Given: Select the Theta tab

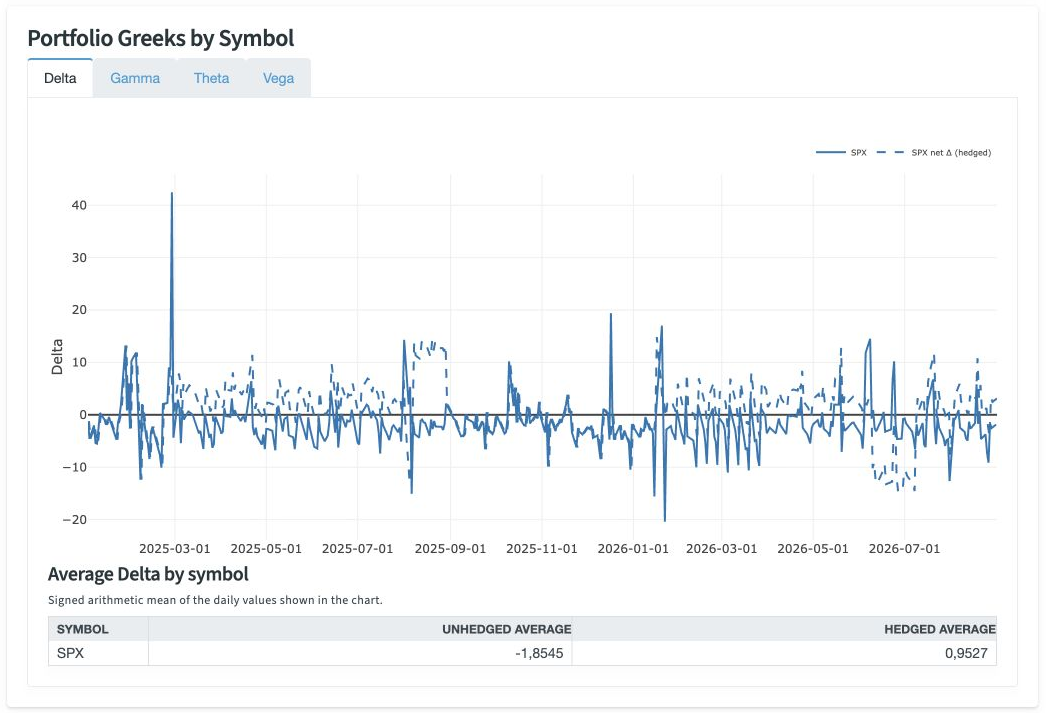Looking at the screenshot, I should (x=211, y=78).
